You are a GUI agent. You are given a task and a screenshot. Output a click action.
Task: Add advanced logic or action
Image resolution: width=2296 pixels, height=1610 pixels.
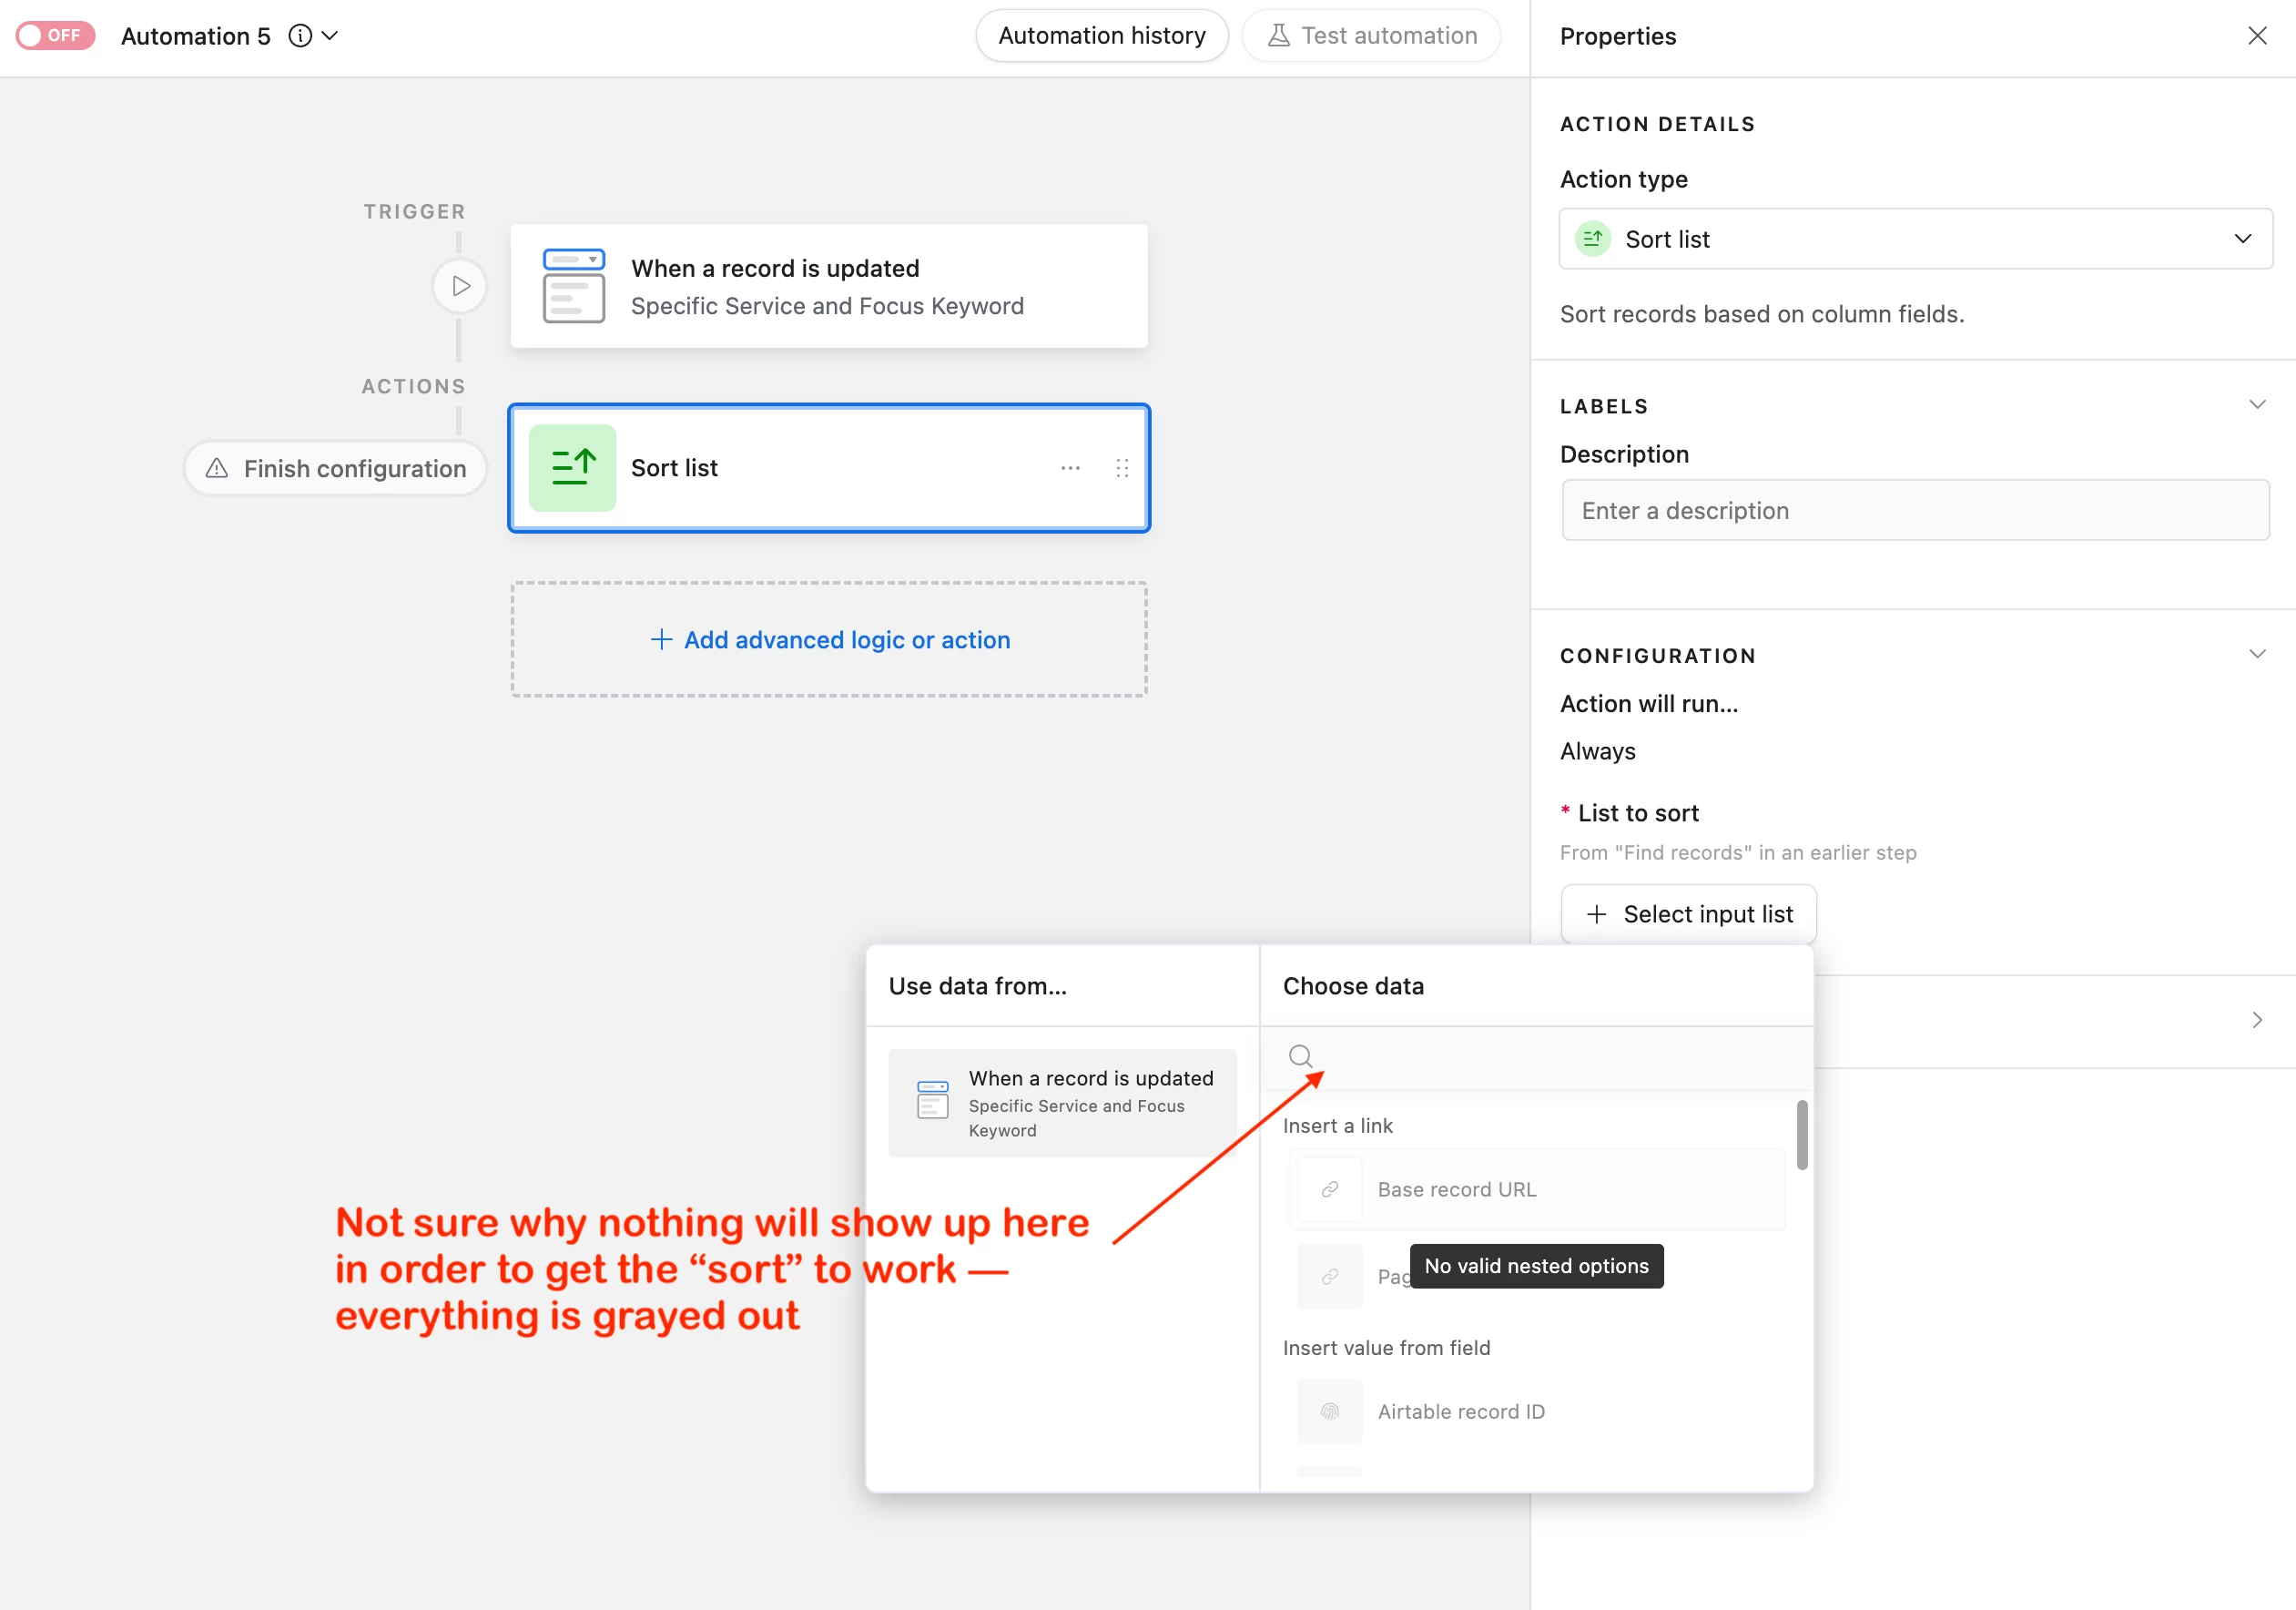point(829,640)
